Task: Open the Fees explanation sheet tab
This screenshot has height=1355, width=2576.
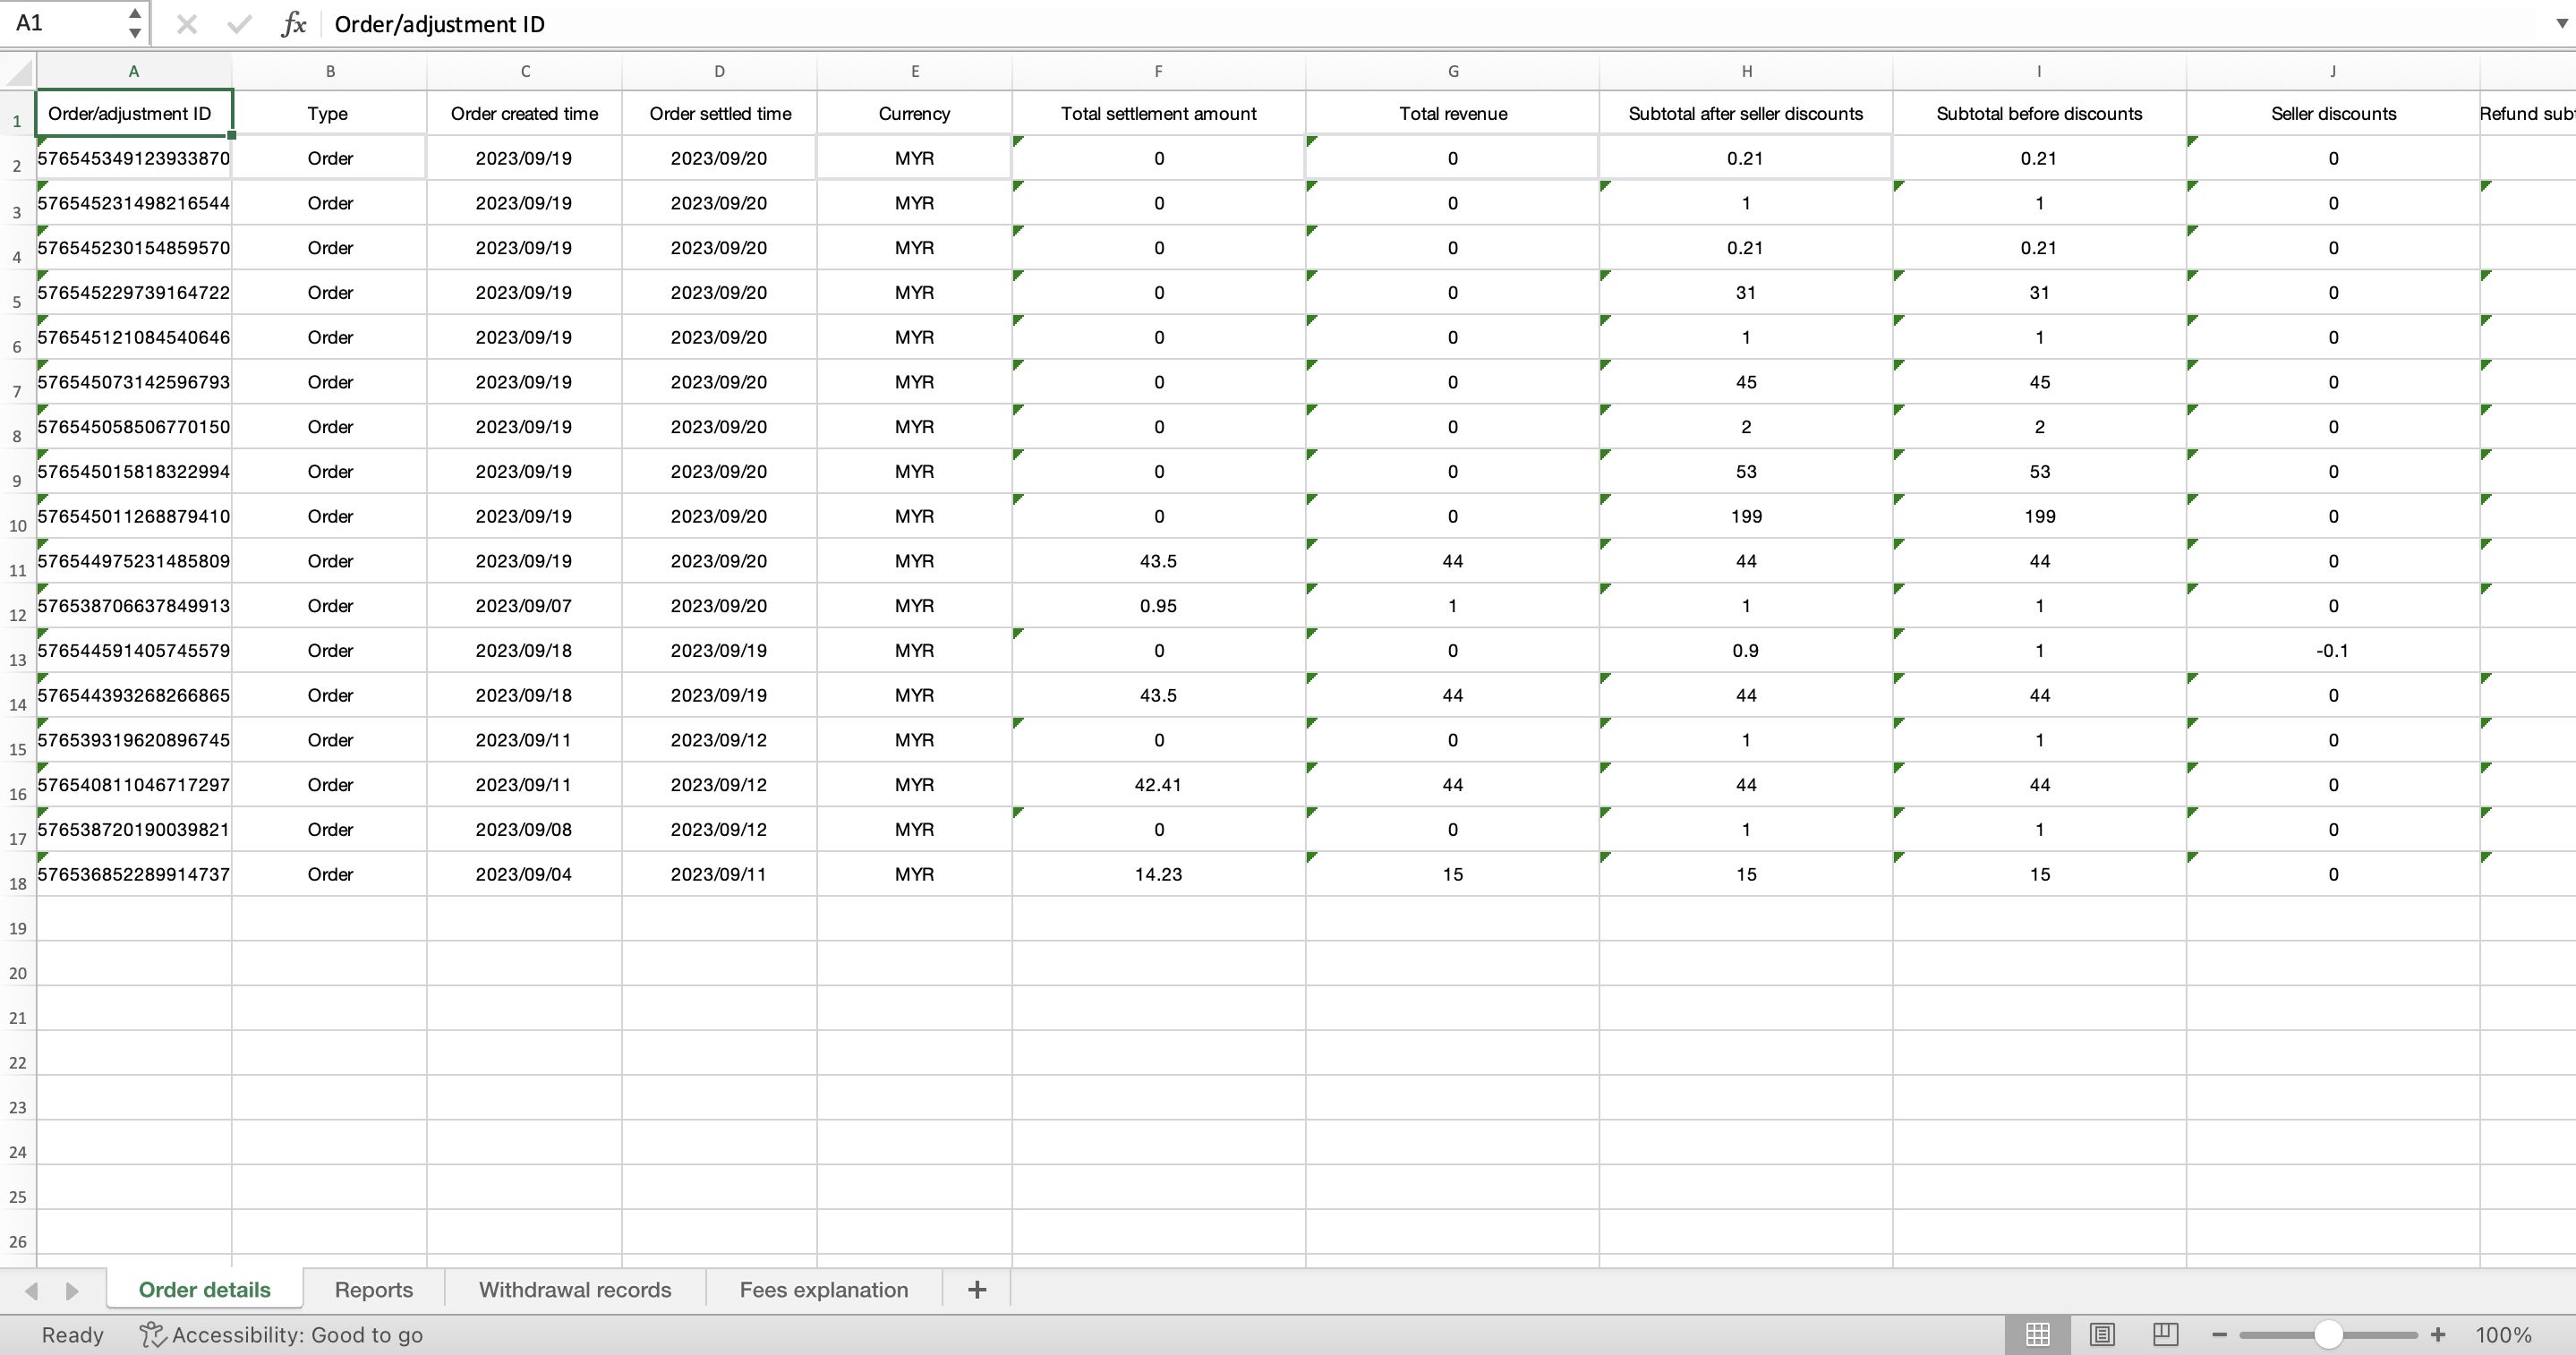Action: pos(823,1290)
